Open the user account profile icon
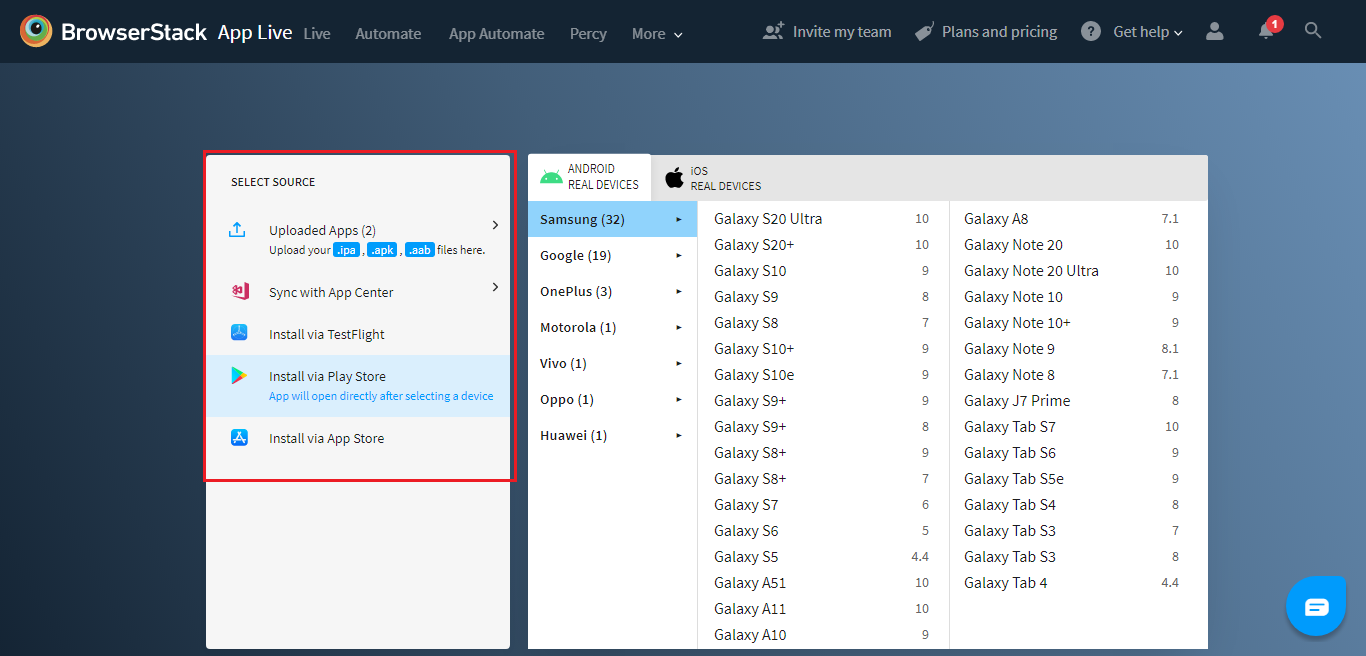This screenshot has width=1366, height=656. coord(1215,32)
